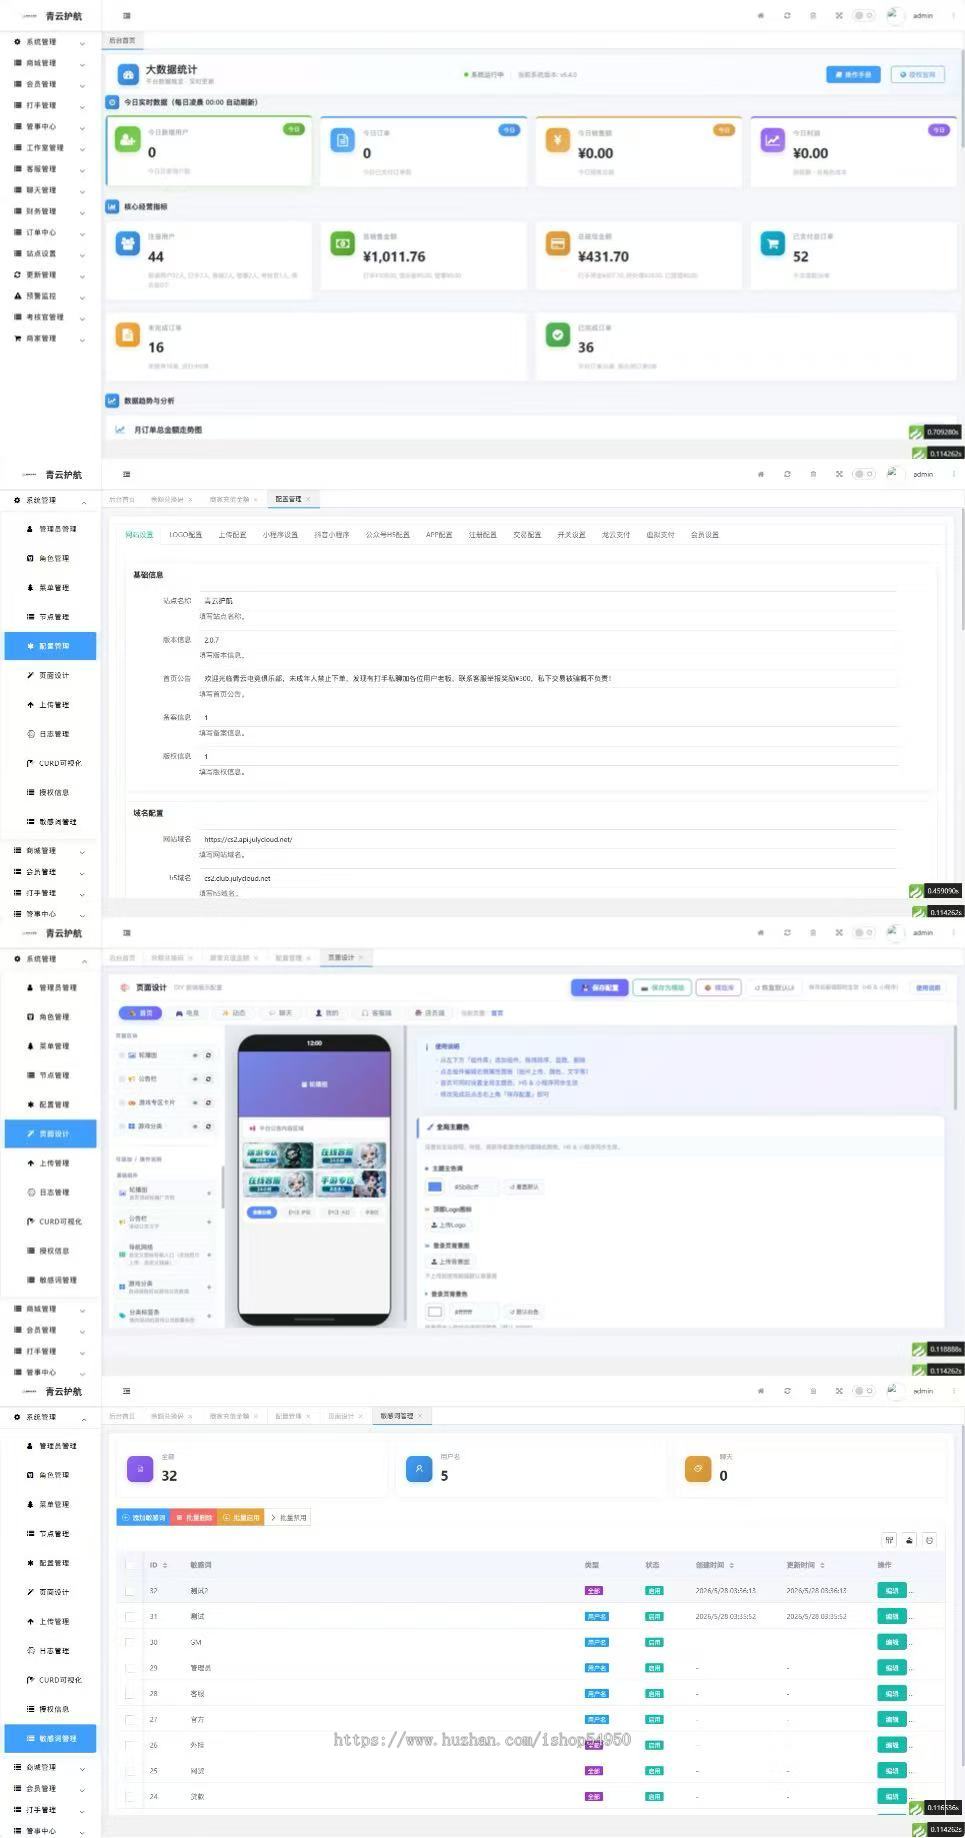Expand the 工作室管理 menu chevron
Image resolution: width=965 pixels, height=1838 pixels.
[x=82, y=148]
